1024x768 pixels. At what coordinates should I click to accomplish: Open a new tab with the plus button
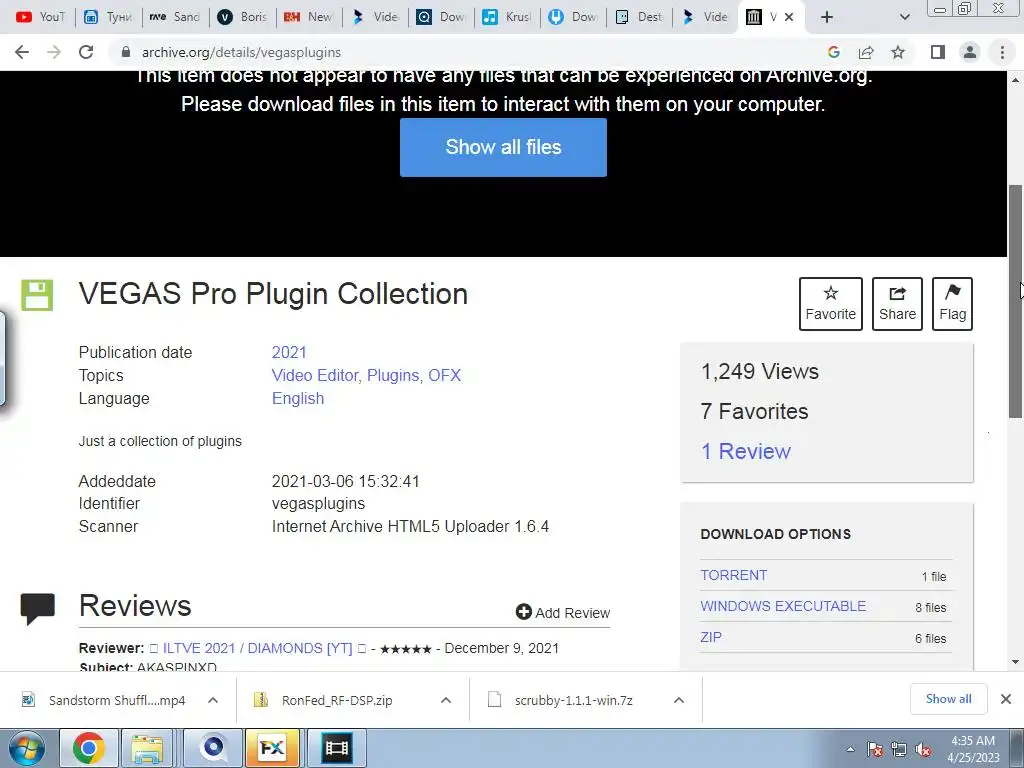click(827, 17)
